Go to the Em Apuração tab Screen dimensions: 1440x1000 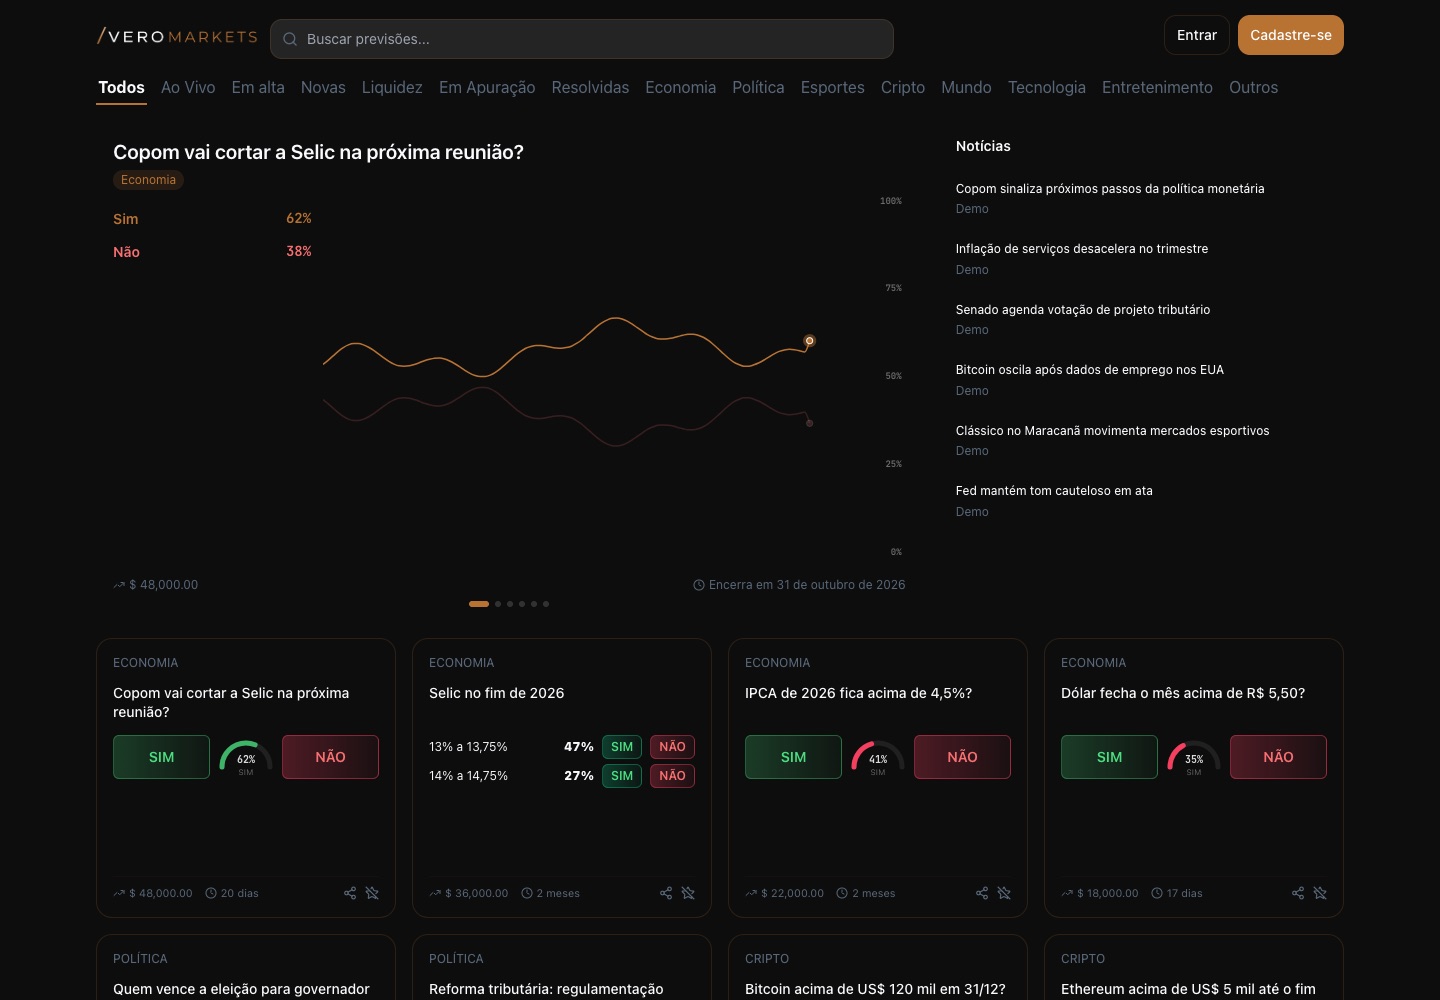click(487, 87)
